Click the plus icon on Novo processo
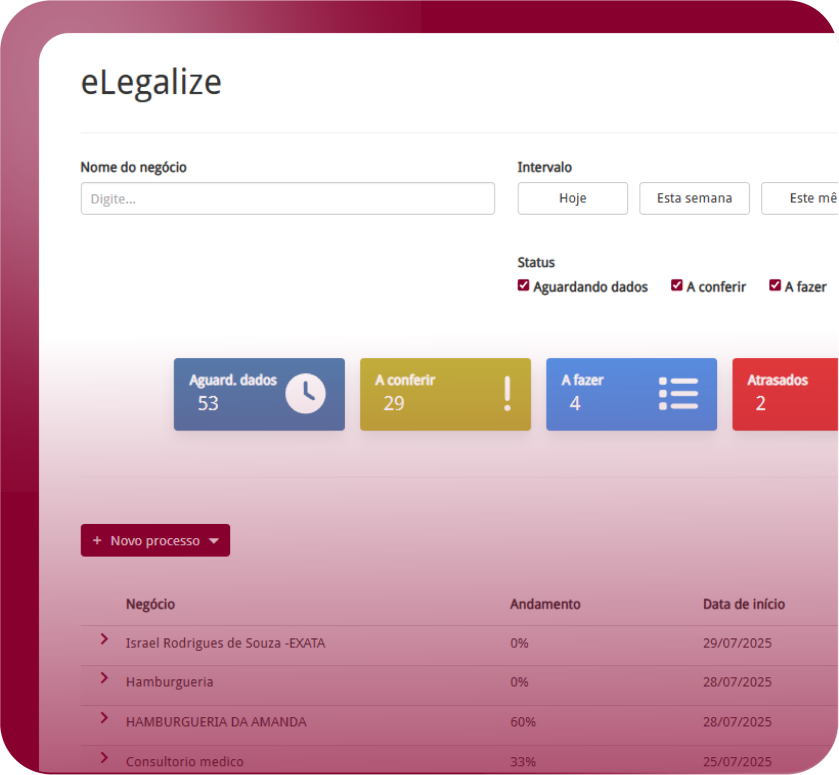 97,541
